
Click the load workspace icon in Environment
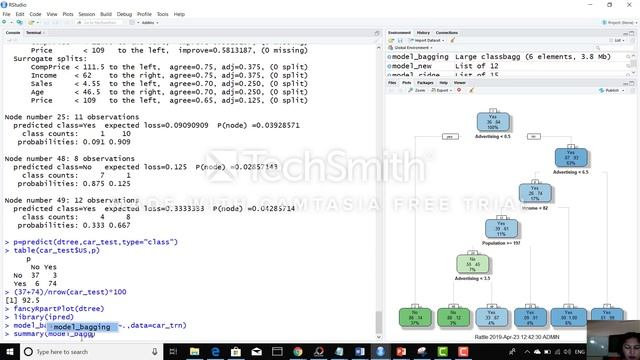[x=391, y=40]
